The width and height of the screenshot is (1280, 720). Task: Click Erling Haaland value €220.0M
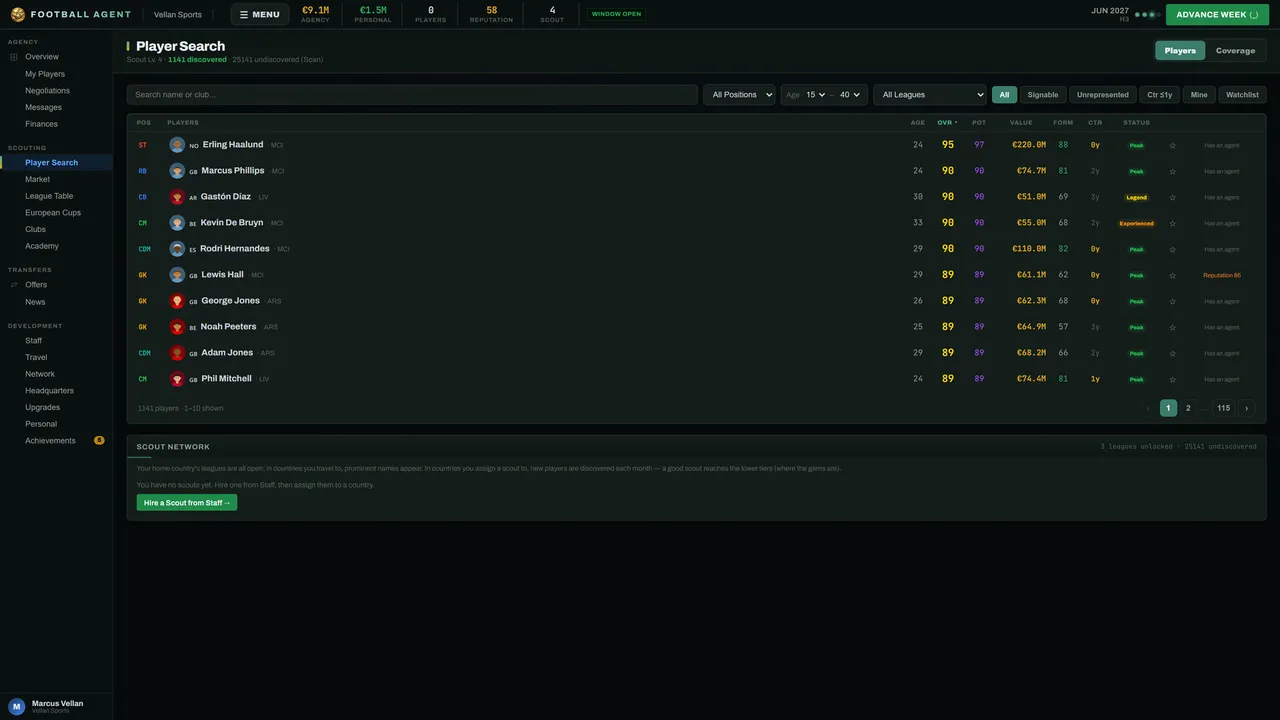point(1029,145)
